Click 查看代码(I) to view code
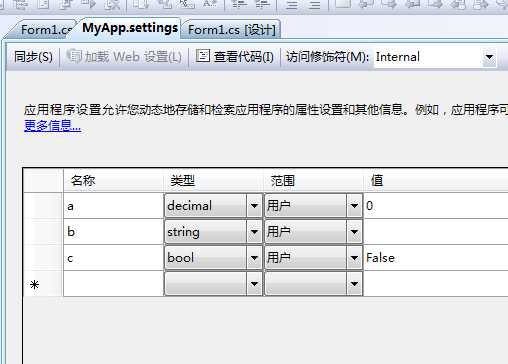 point(235,57)
